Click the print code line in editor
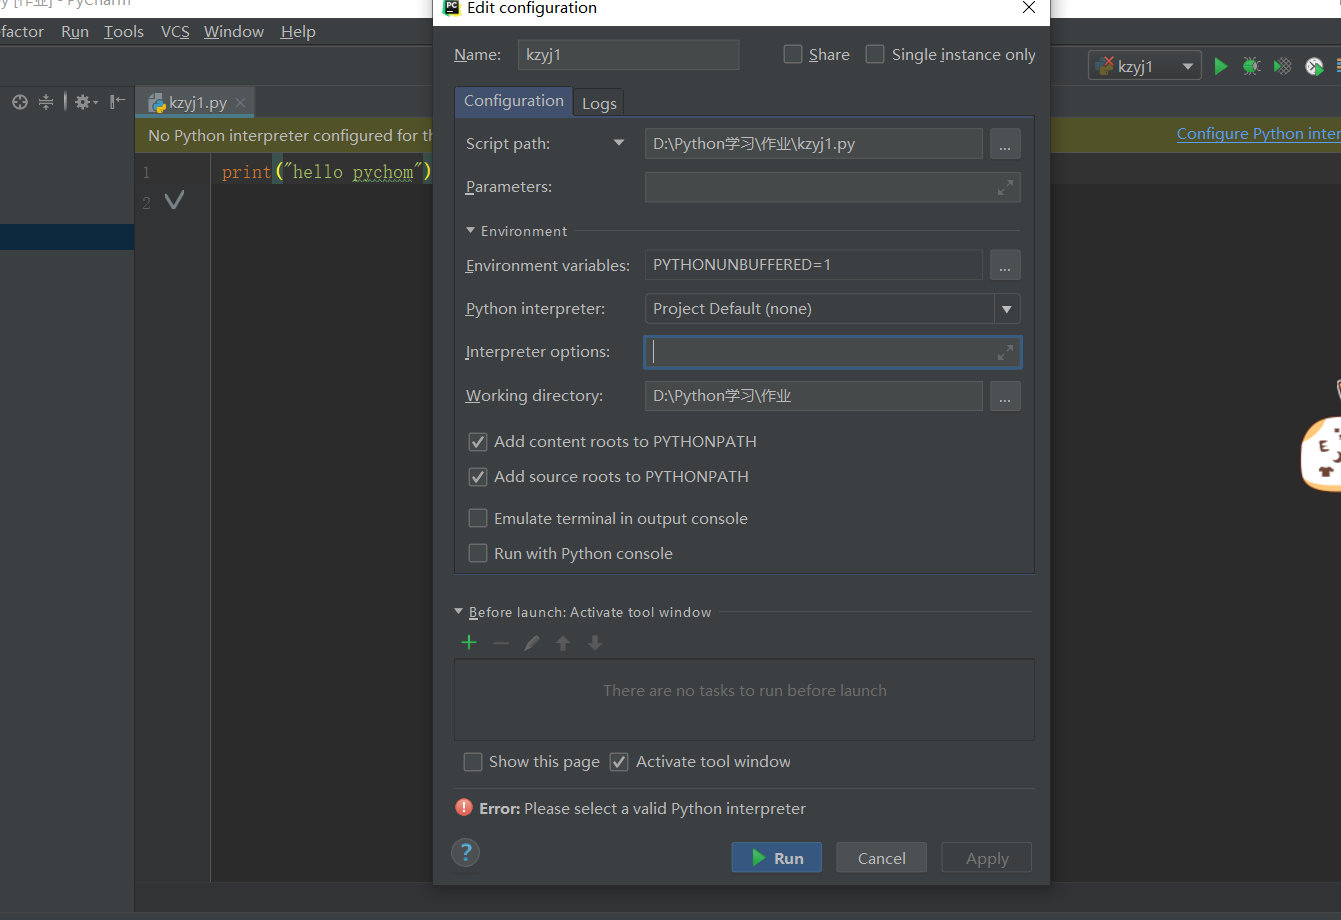1341x920 pixels. tap(327, 172)
